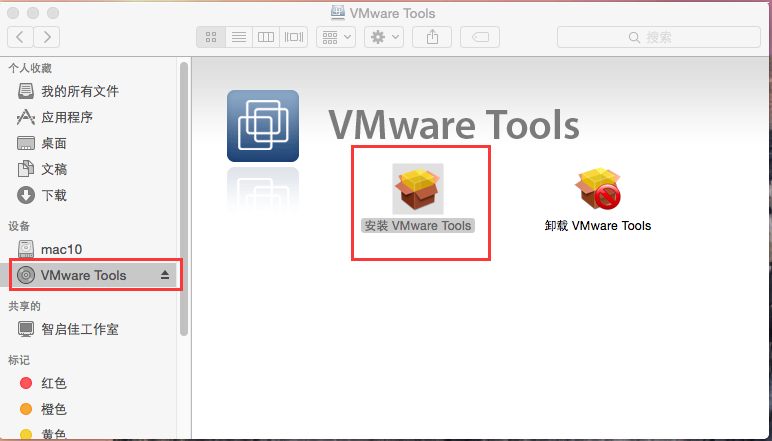Switch to Cover Flow view
Image resolution: width=772 pixels, height=441 pixels.
click(294, 37)
